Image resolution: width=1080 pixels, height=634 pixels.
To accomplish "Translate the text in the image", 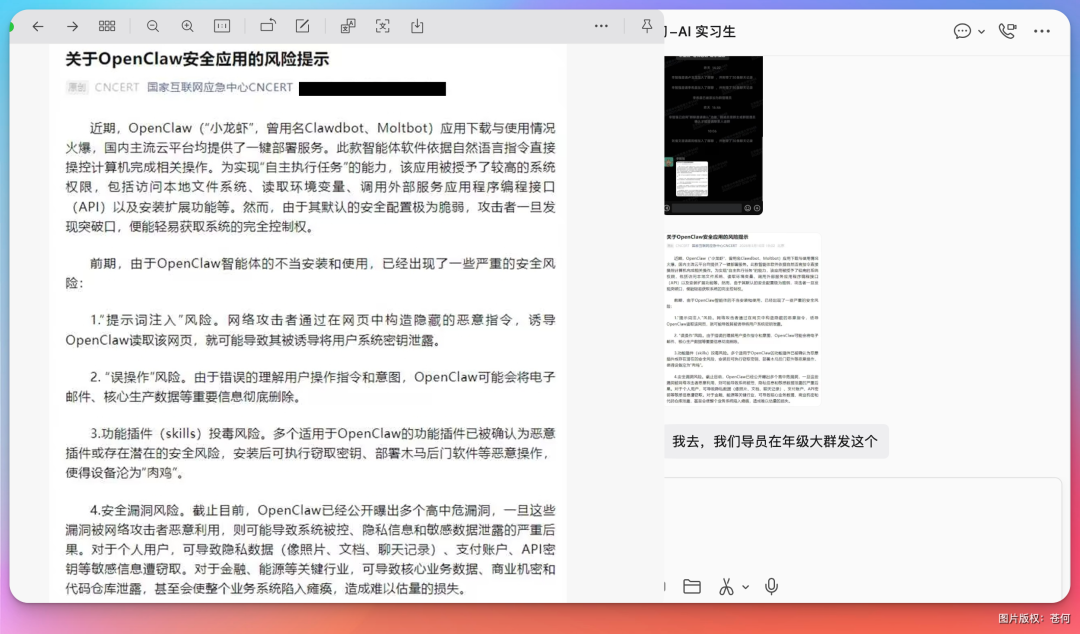I will [x=347, y=26].
